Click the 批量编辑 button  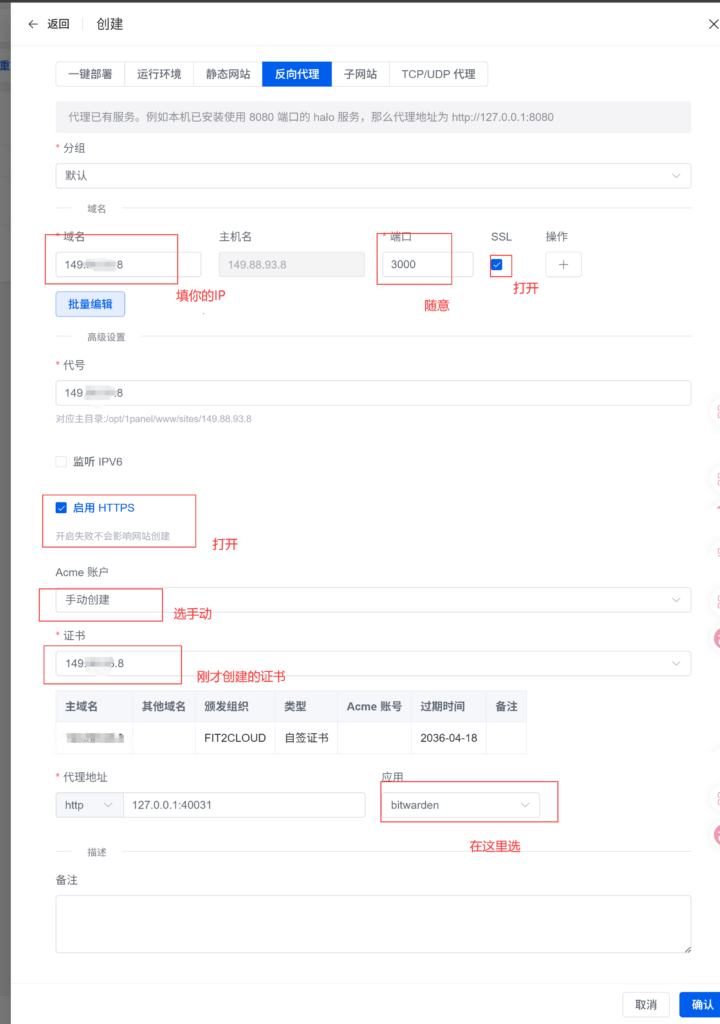tap(90, 304)
